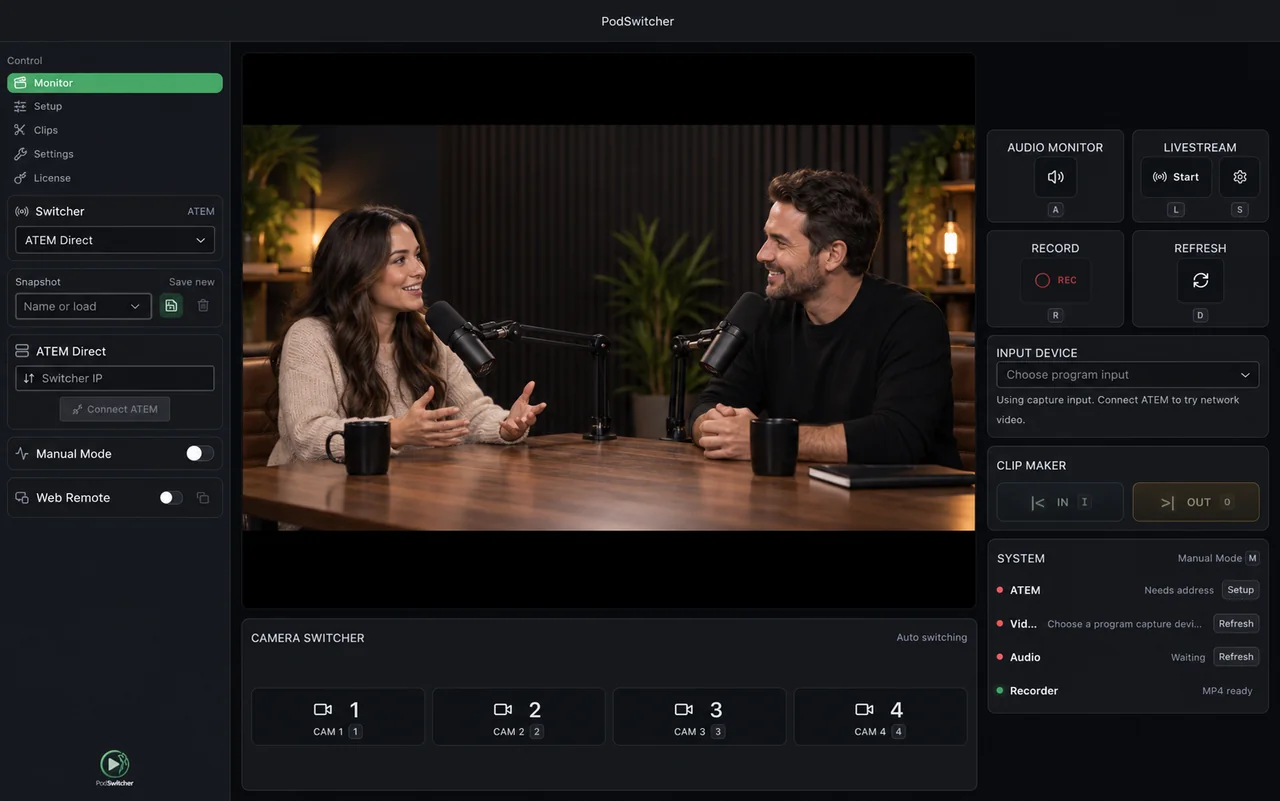Switch to CAM 2
This screenshot has width=1280, height=801.
[x=518, y=716]
